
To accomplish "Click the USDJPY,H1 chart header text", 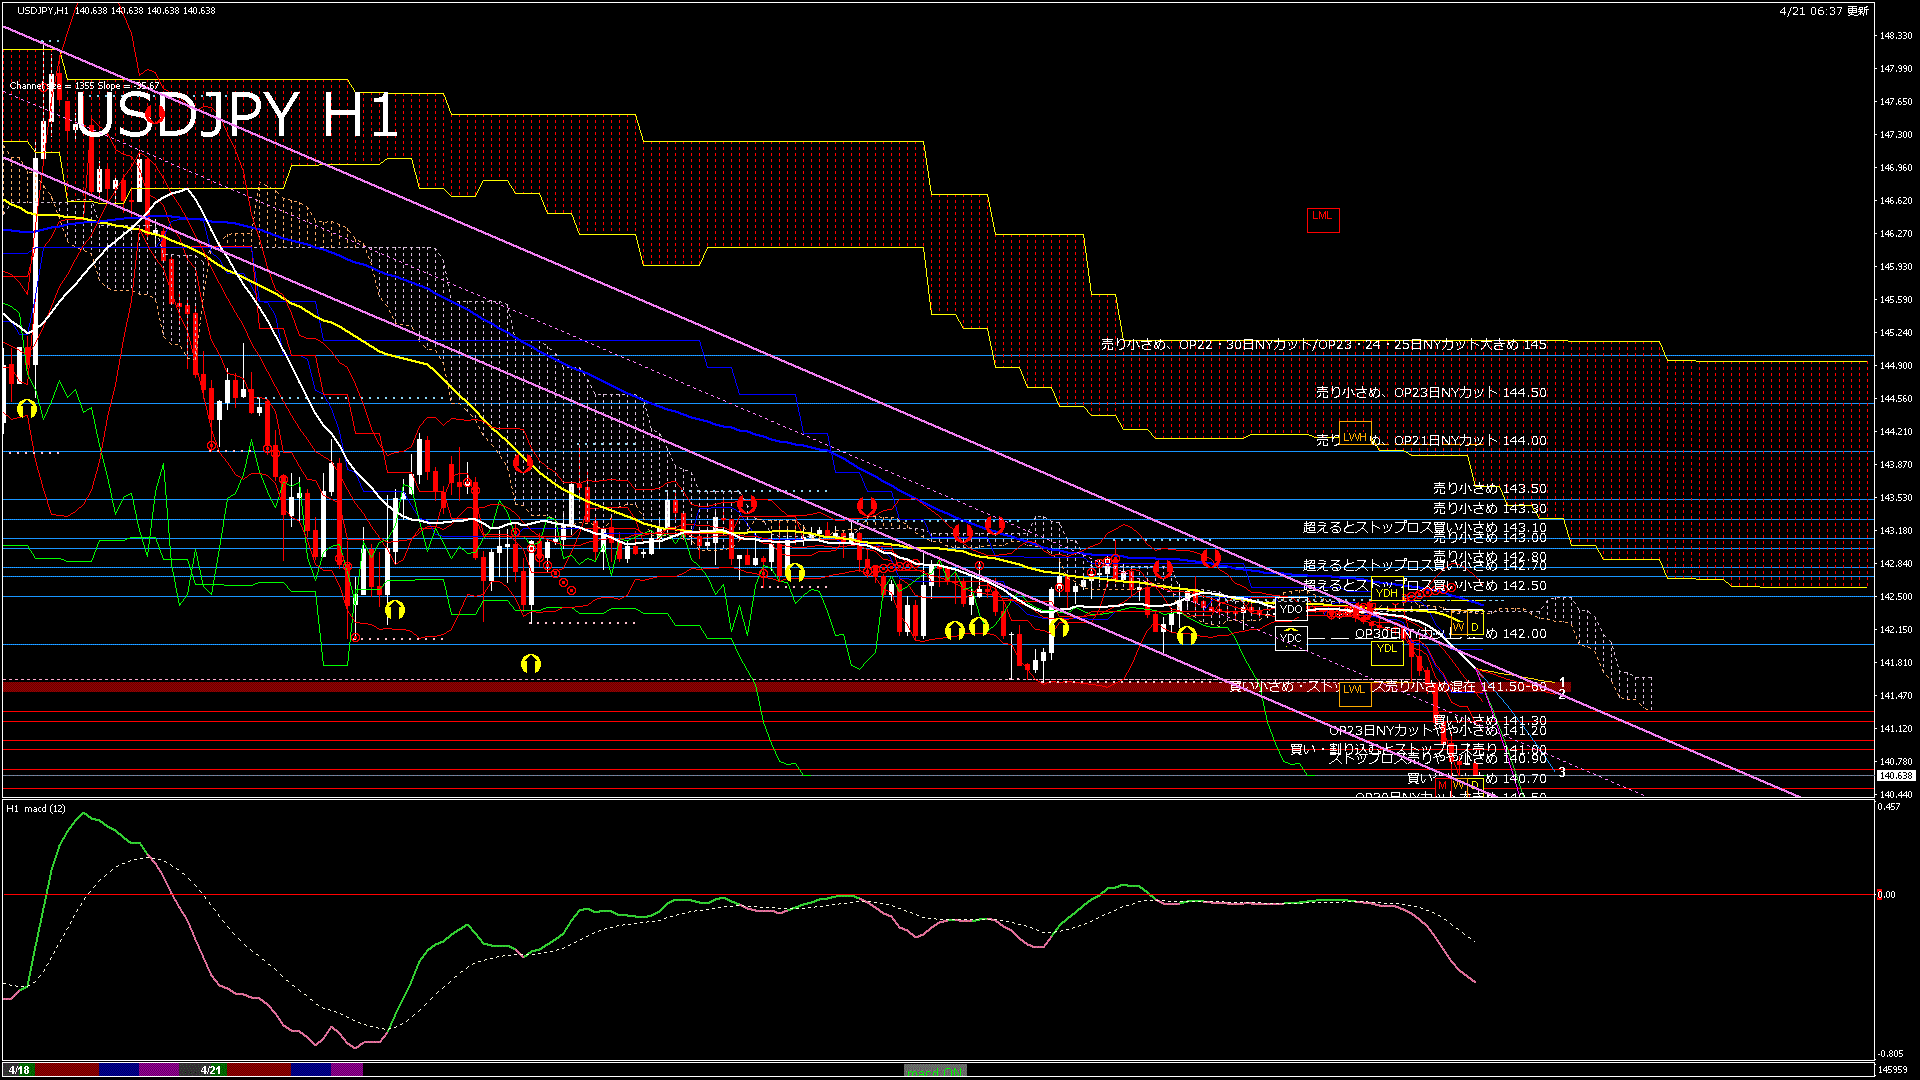I will [44, 10].
